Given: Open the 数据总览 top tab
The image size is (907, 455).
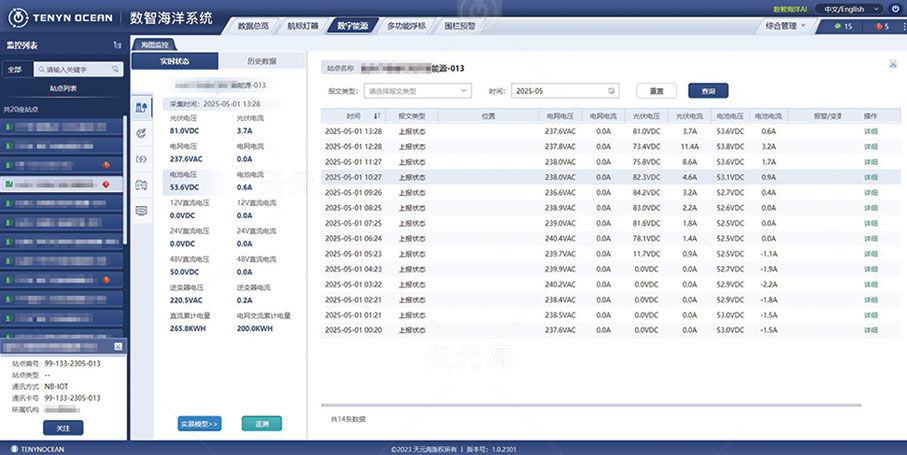Looking at the screenshot, I should 260,26.
